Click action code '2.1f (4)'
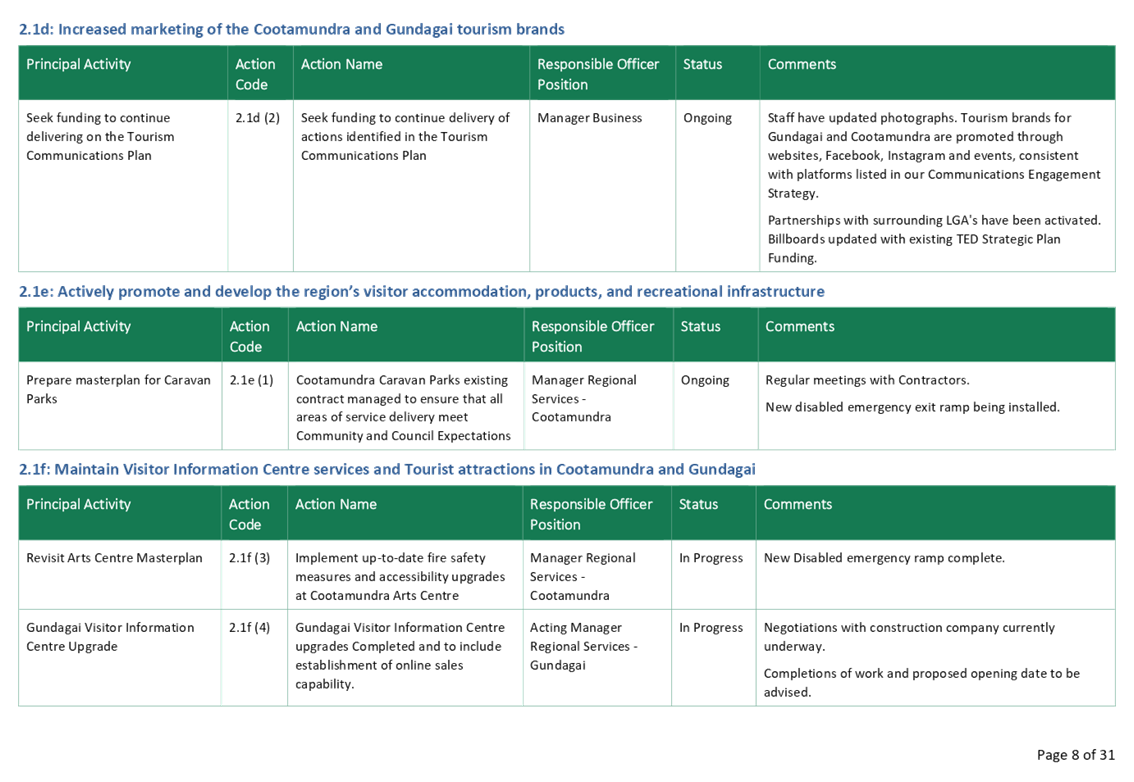1134x782 pixels. [250, 627]
